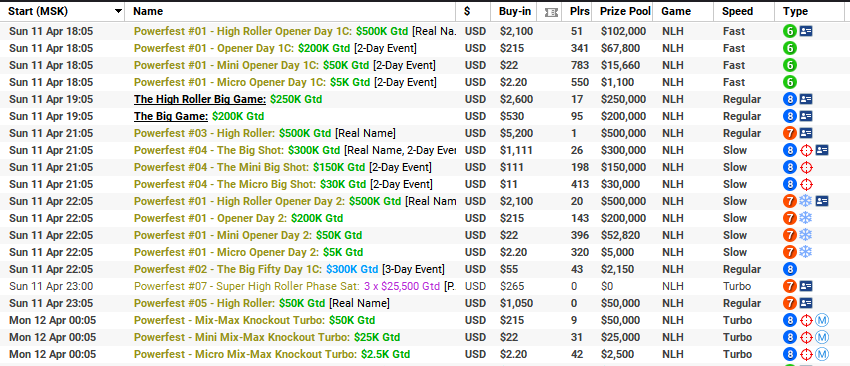Click the knockout target icon in Mini Mix-Max Knockout Turbo row
Viewport: 850px width, 366px height.
(x=806, y=337)
